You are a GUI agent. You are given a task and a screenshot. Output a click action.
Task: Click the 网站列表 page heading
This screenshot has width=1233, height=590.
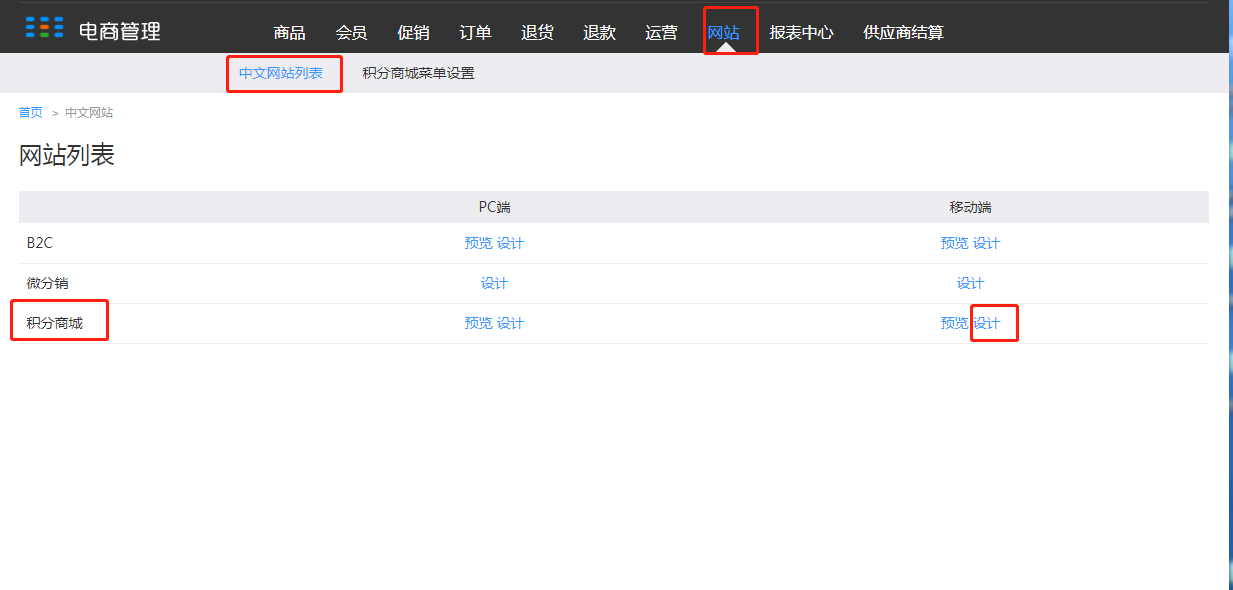point(67,155)
